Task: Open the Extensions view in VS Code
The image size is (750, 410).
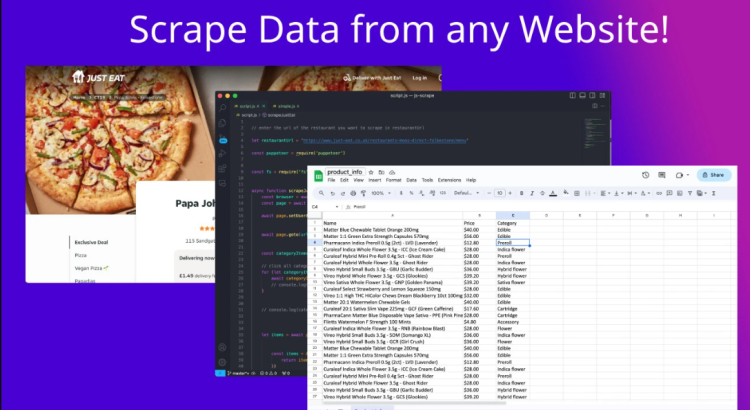Action: click(222, 168)
